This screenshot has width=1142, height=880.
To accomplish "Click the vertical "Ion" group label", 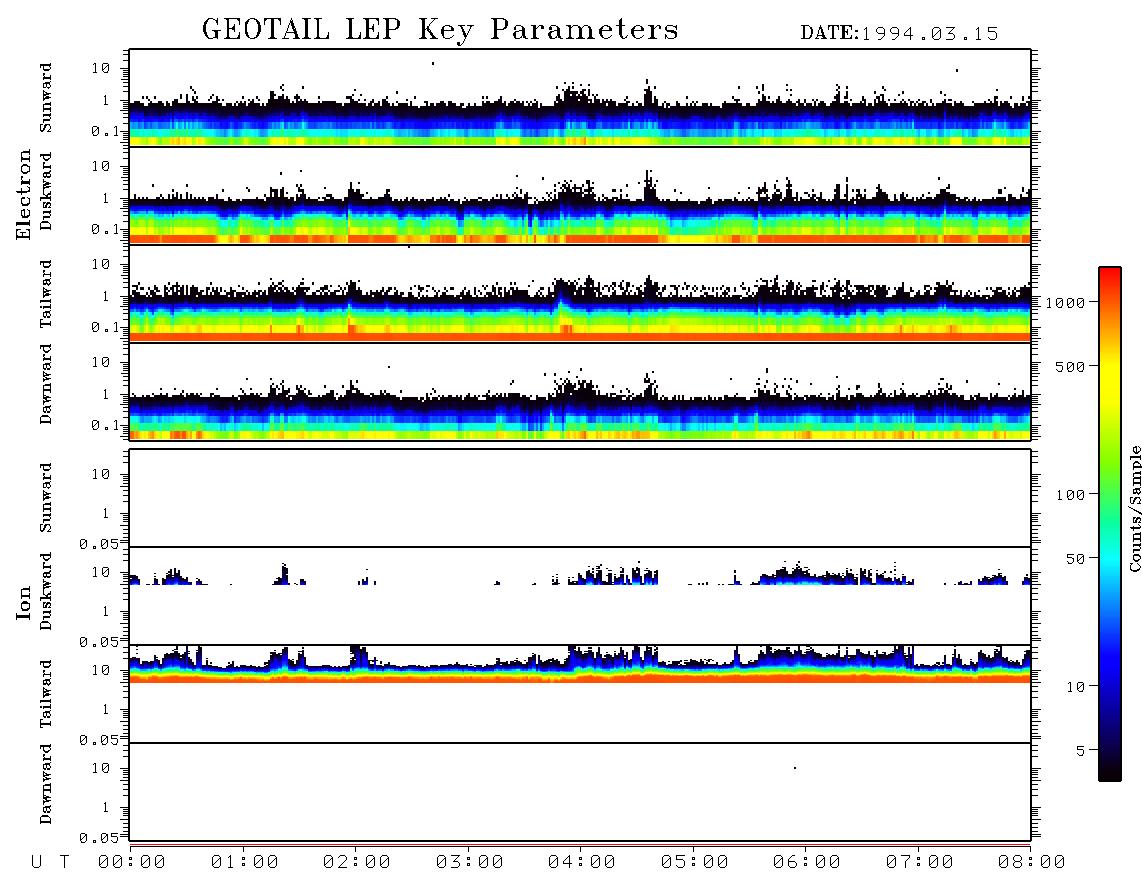I will point(23,602).
